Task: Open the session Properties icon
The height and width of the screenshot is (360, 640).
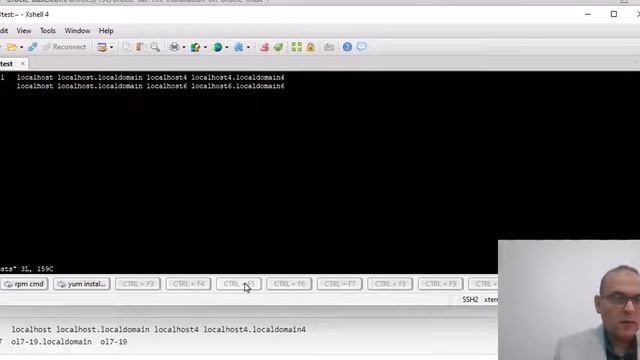Action: [102, 47]
